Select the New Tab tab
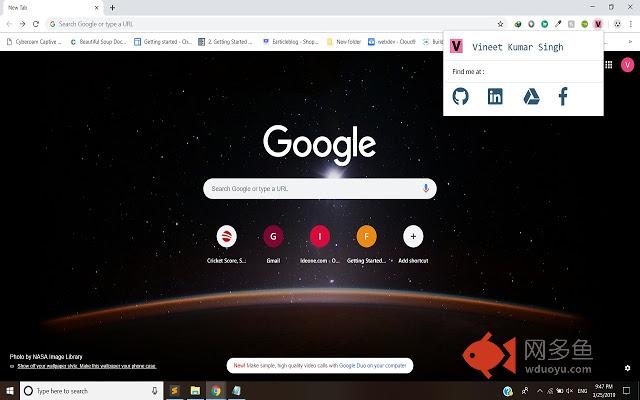640x400 pixels. point(51,7)
